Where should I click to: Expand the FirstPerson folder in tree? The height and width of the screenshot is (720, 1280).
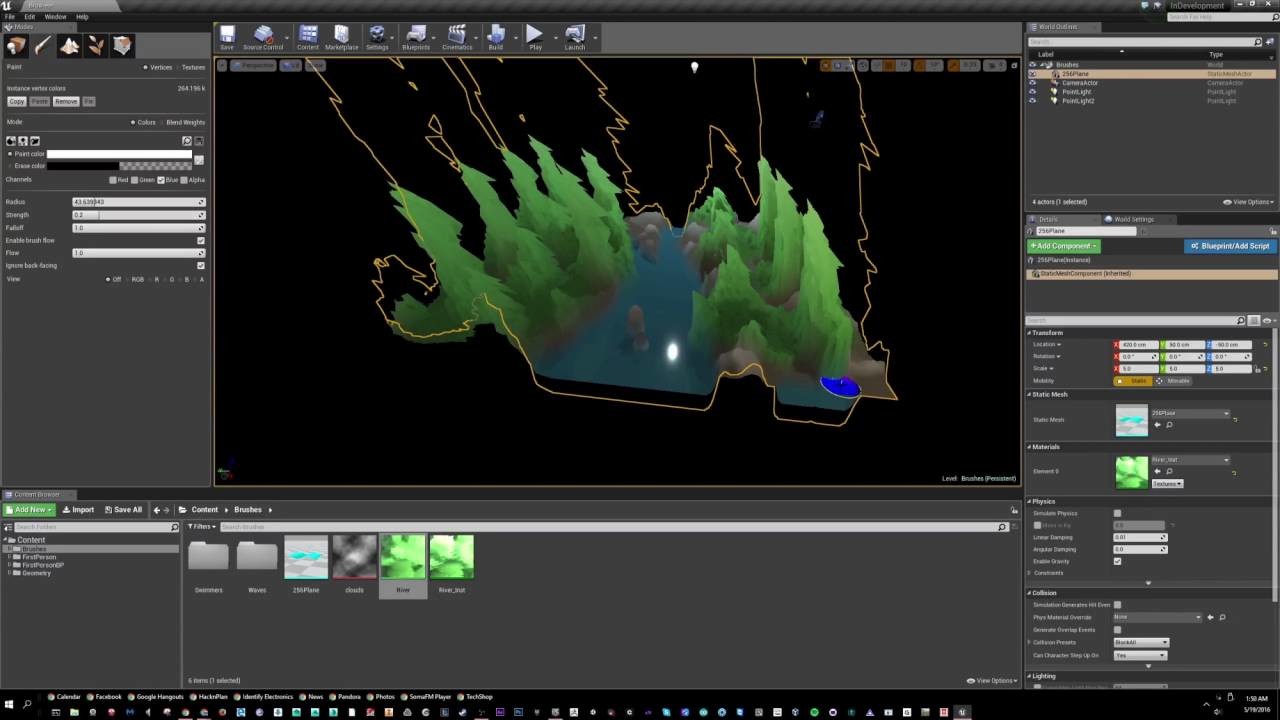10,557
